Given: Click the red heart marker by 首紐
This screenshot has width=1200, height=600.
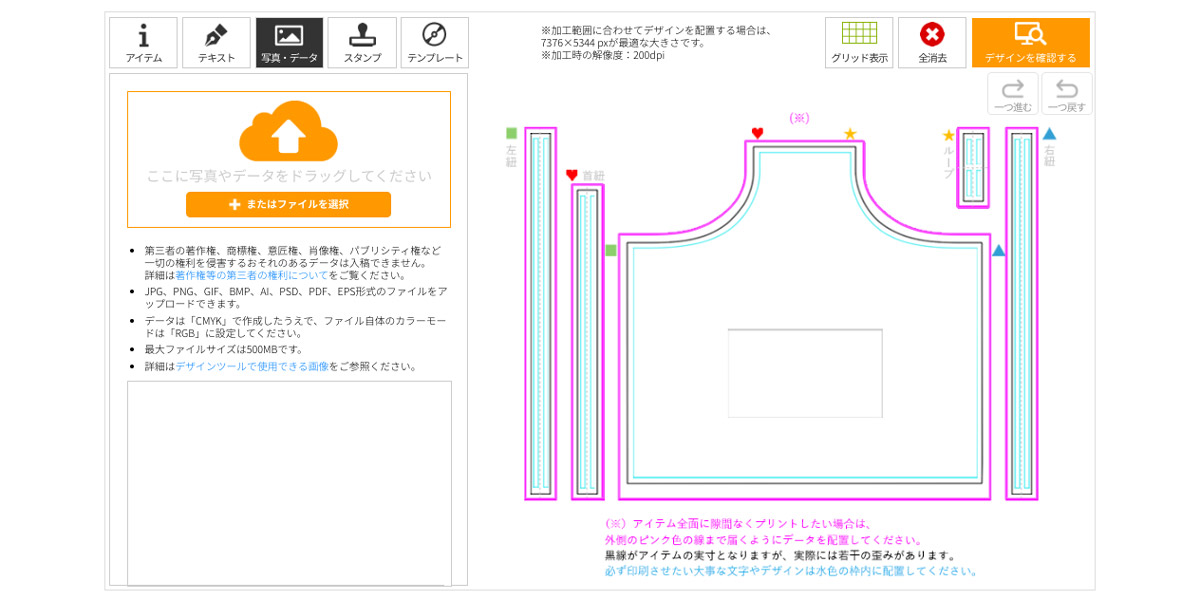Looking at the screenshot, I should pos(572,175).
